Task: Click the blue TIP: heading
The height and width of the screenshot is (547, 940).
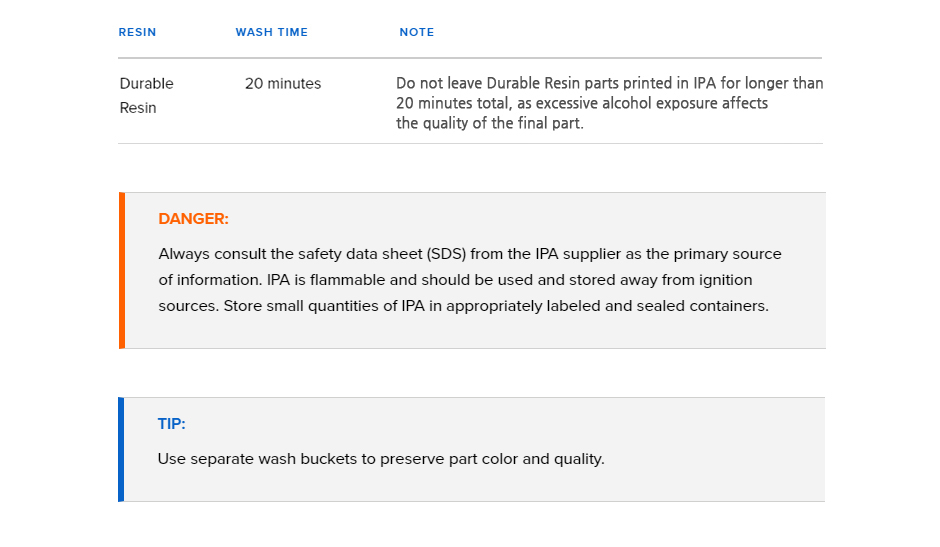Action: click(x=171, y=424)
